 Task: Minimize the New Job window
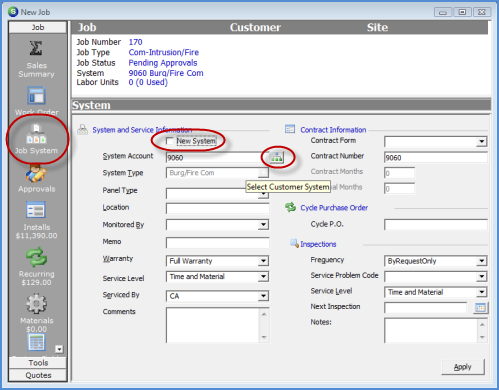coord(443,12)
